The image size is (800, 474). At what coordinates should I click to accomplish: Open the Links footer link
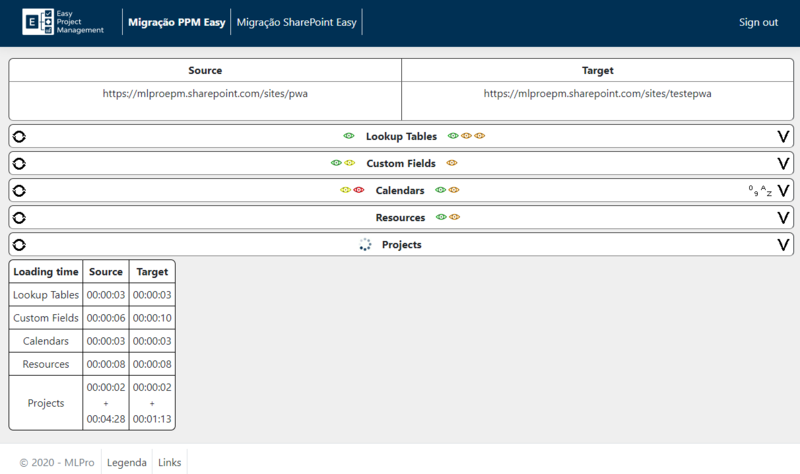tap(169, 462)
